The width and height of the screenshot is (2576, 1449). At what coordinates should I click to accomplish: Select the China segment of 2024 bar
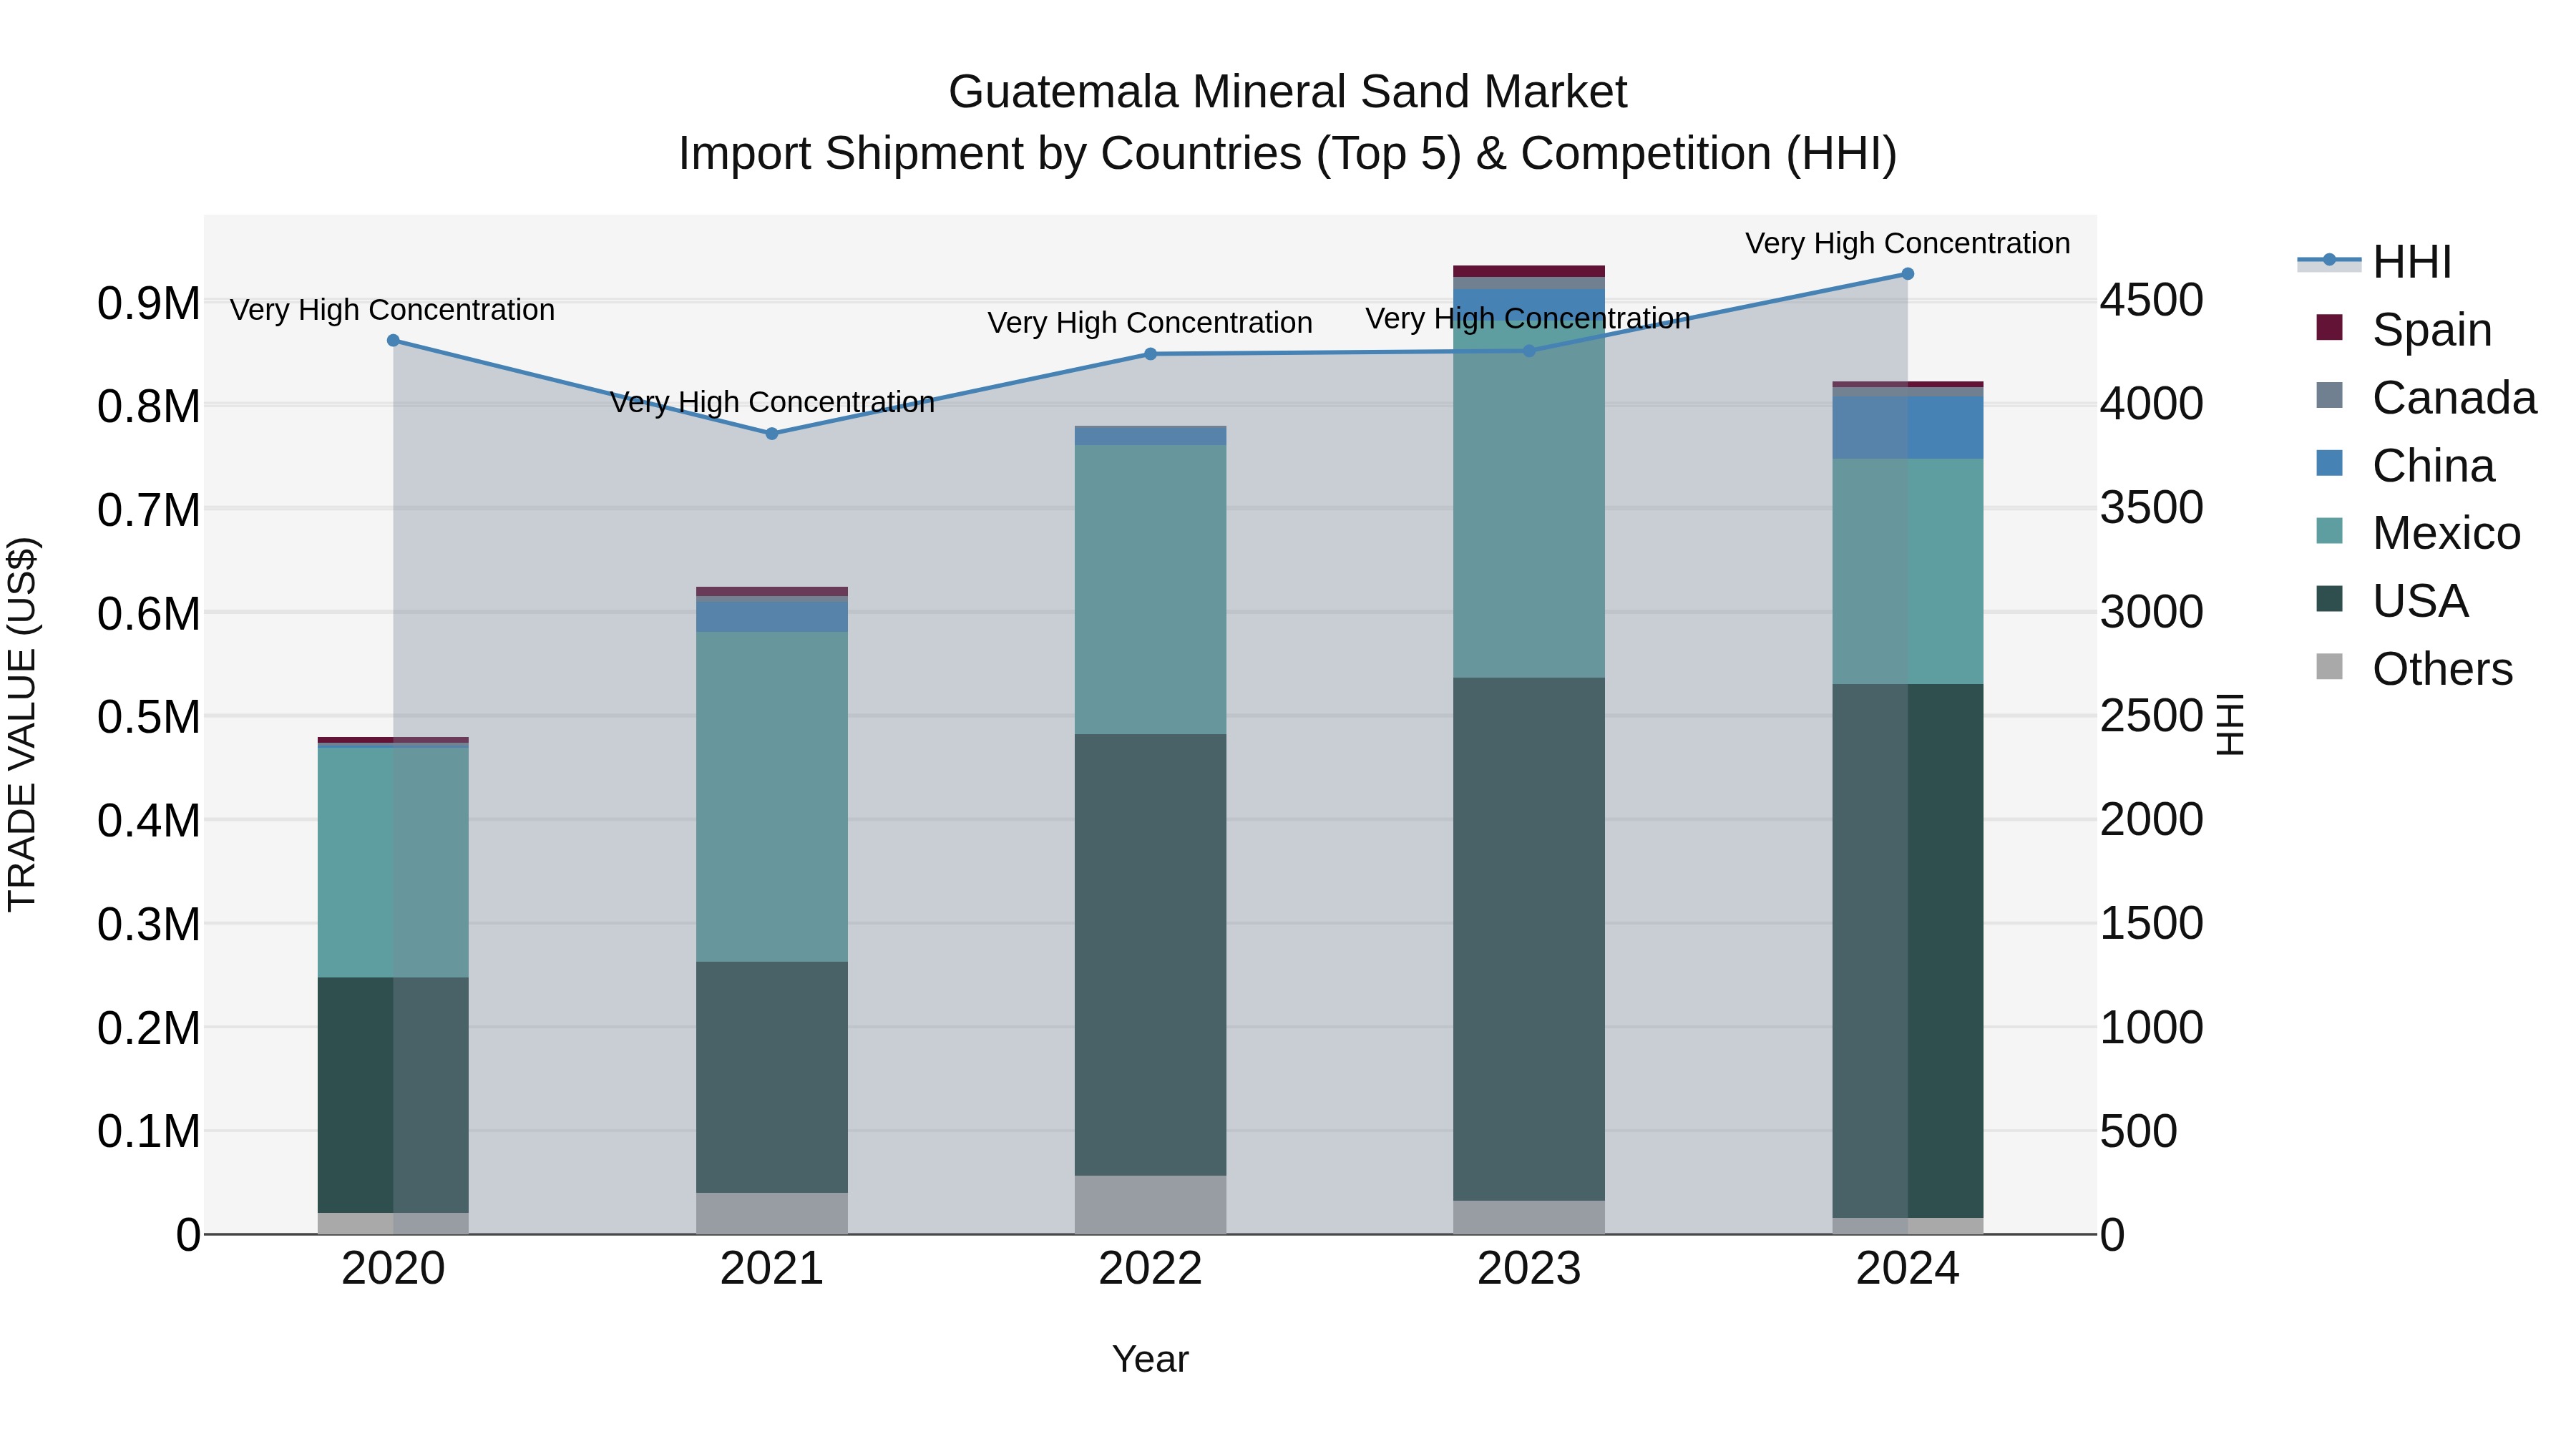(x=1908, y=428)
